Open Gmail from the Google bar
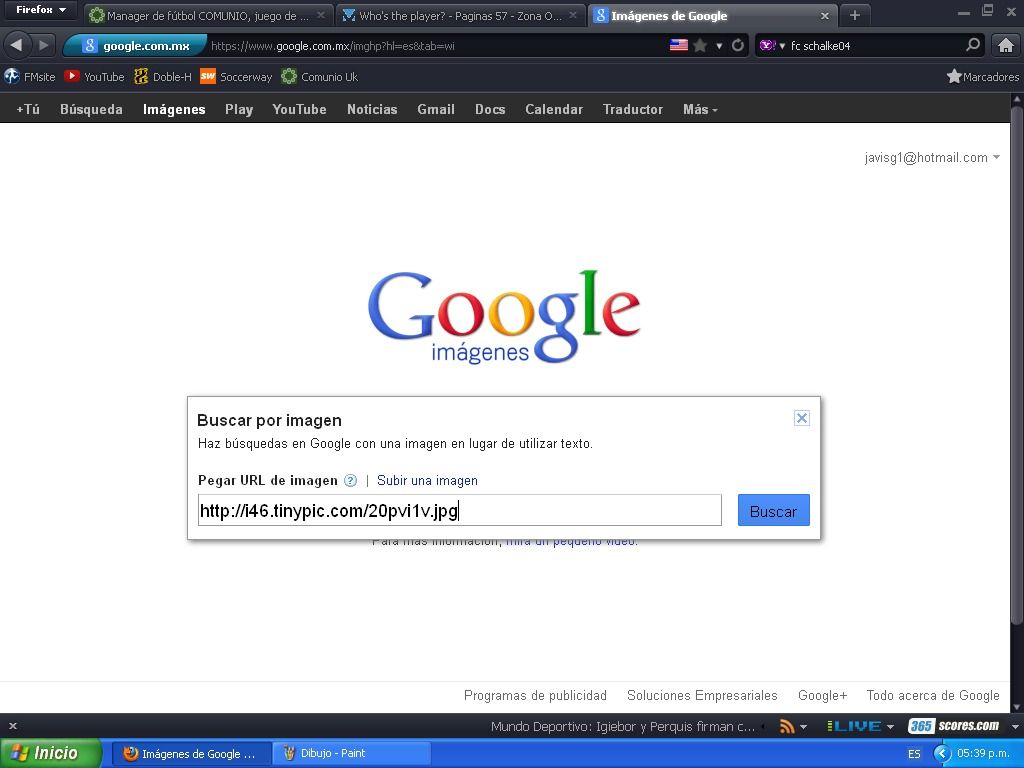Screen dimensions: 1024x768 pos(436,110)
